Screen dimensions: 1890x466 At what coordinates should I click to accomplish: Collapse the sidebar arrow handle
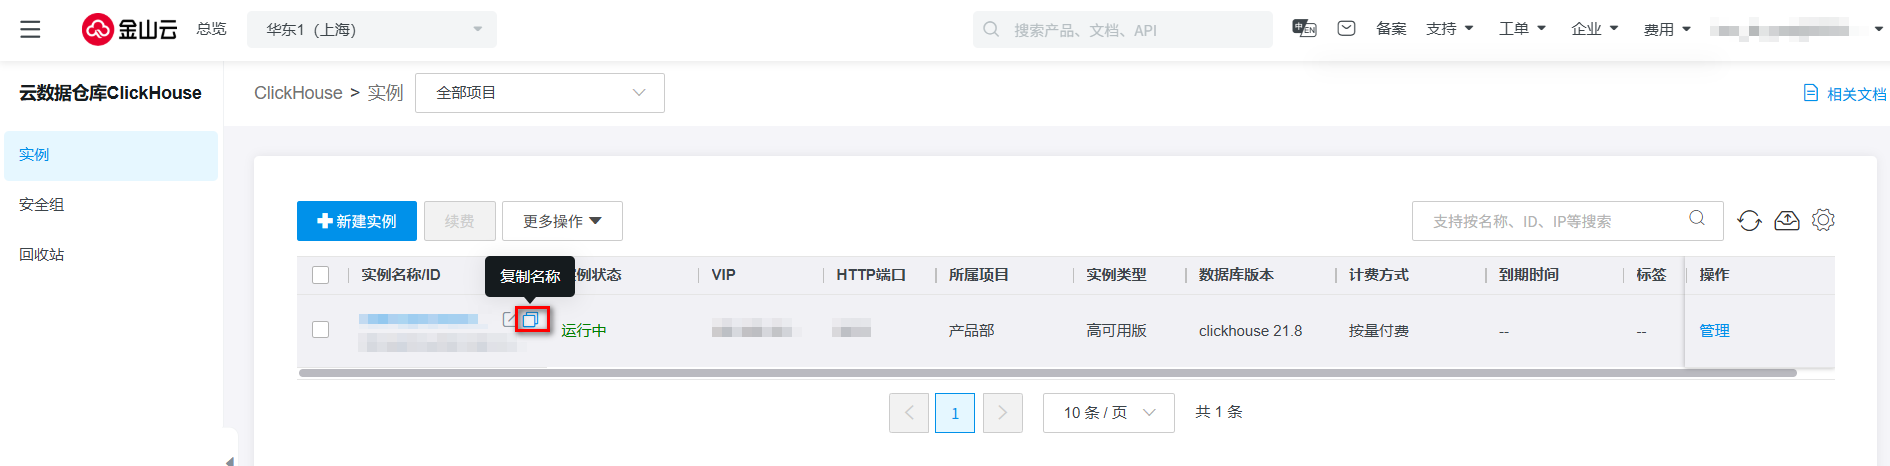tap(230, 460)
